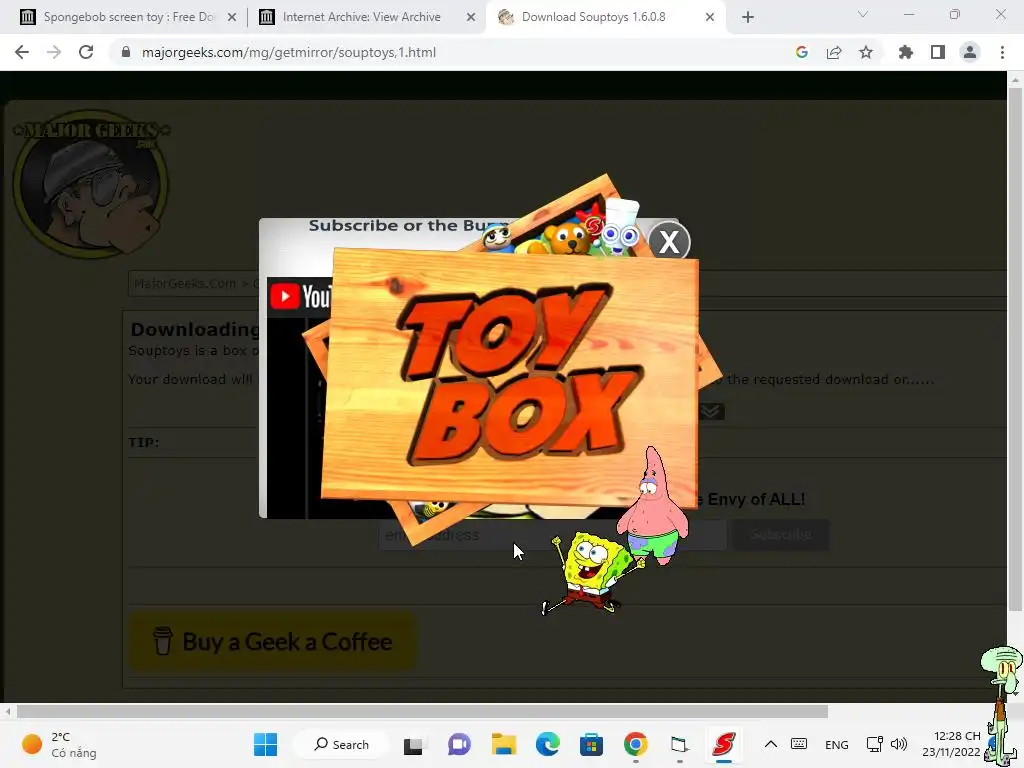Bookmark this page with the star
Viewport: 1024px width, 768px height.
866,52
